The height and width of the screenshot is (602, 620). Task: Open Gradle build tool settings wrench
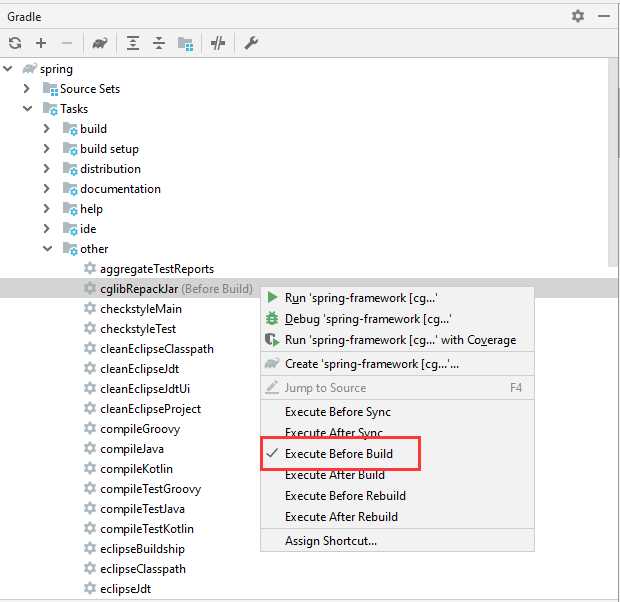click(x=251, y=43)
